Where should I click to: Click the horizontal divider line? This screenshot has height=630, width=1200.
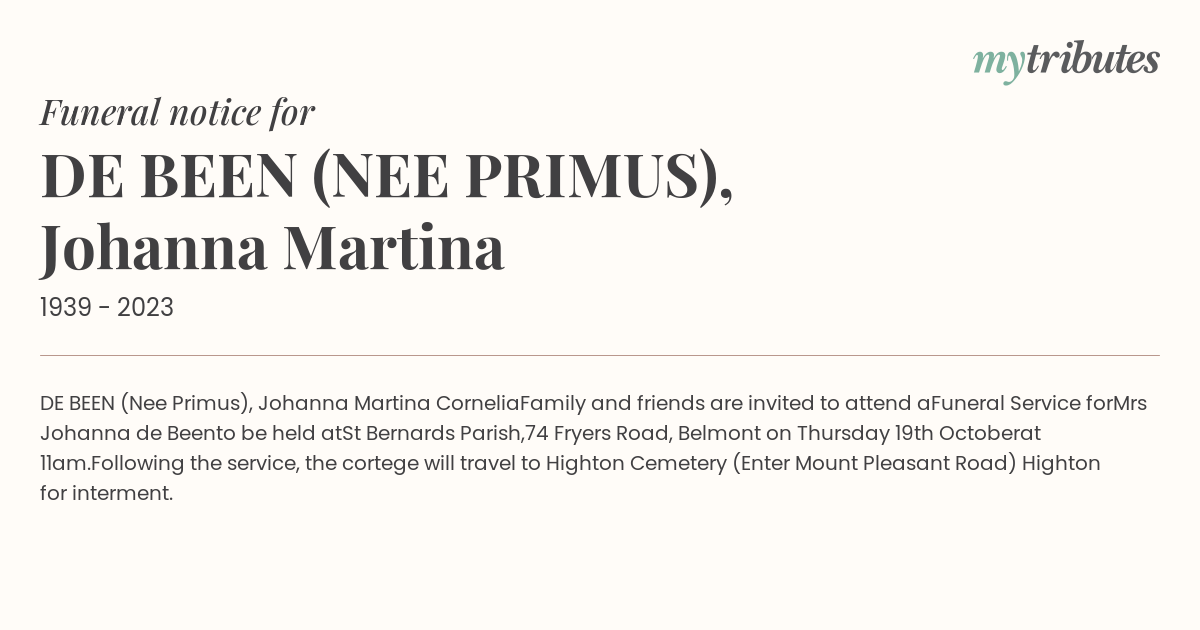[600, 355]
